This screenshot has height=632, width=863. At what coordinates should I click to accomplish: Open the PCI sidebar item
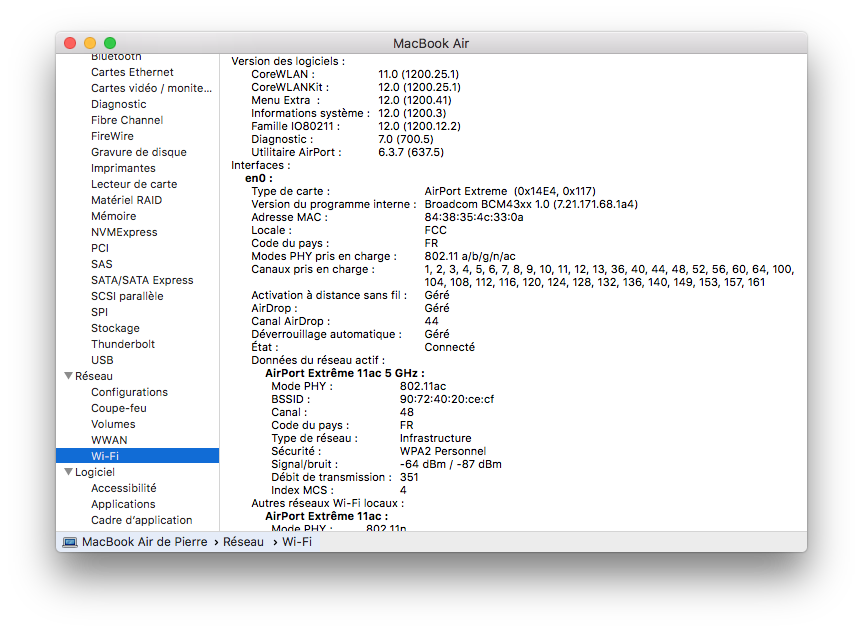click(100, 248)
